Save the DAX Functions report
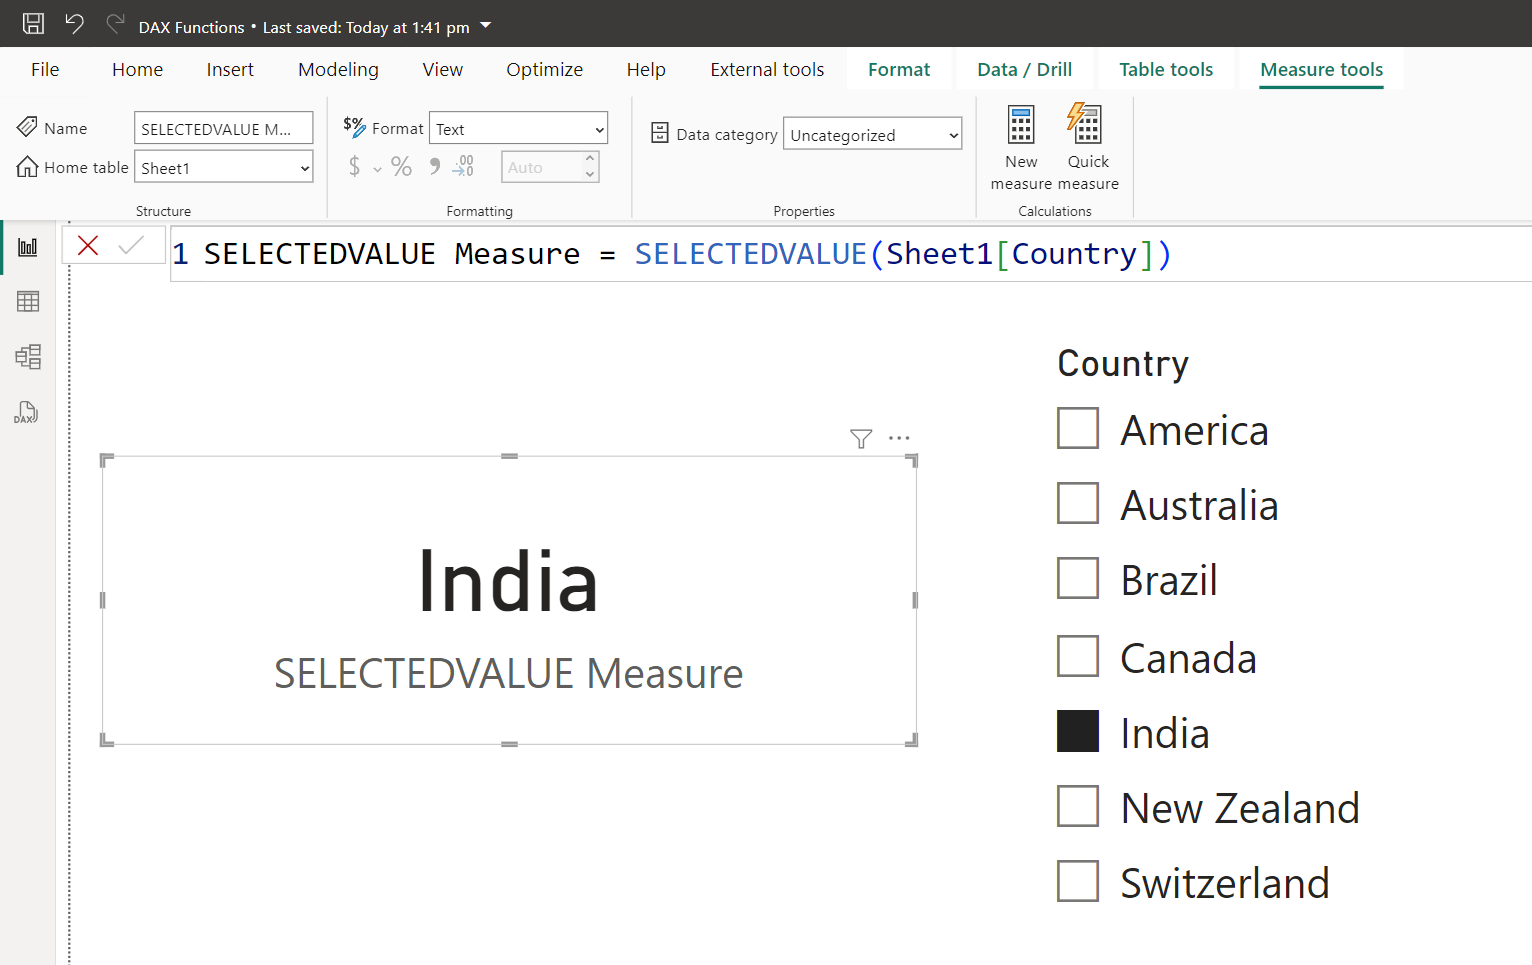Screen dimensions: 1532x965 pos(33,23)
